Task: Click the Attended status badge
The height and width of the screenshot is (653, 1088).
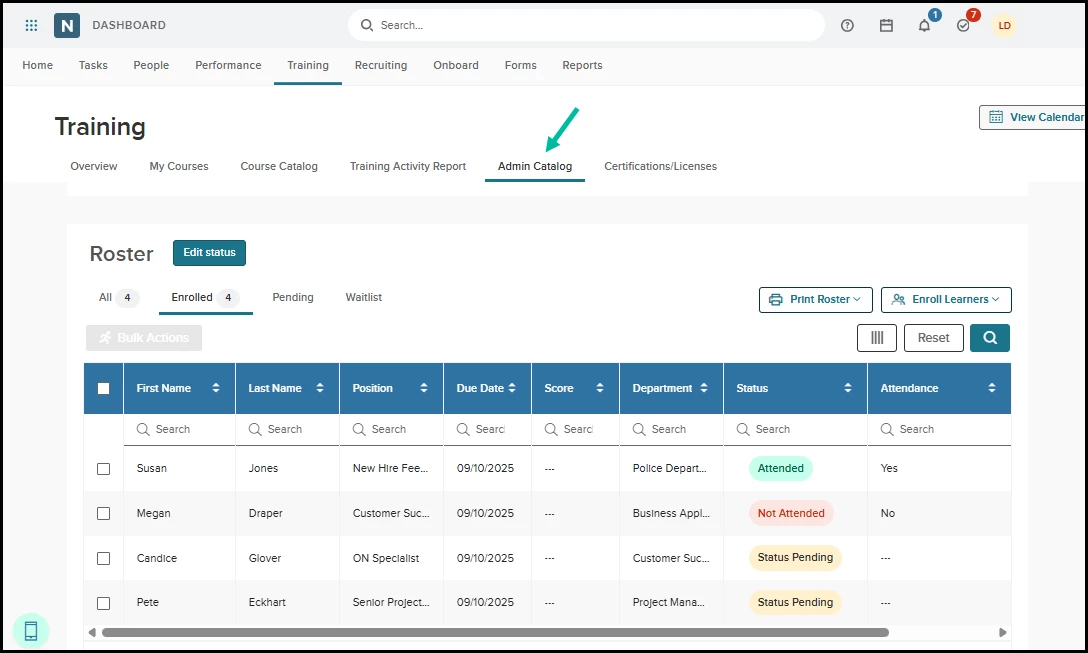Action: point(781,468)
